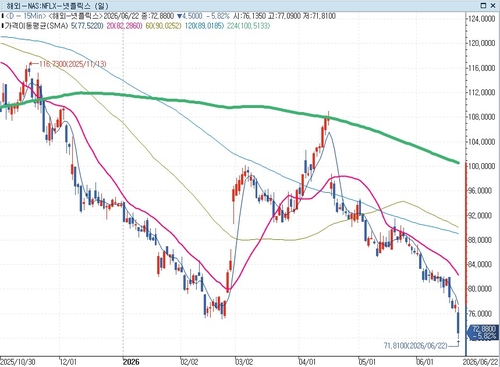Click the '시:76.1350' opening price text

250,16
